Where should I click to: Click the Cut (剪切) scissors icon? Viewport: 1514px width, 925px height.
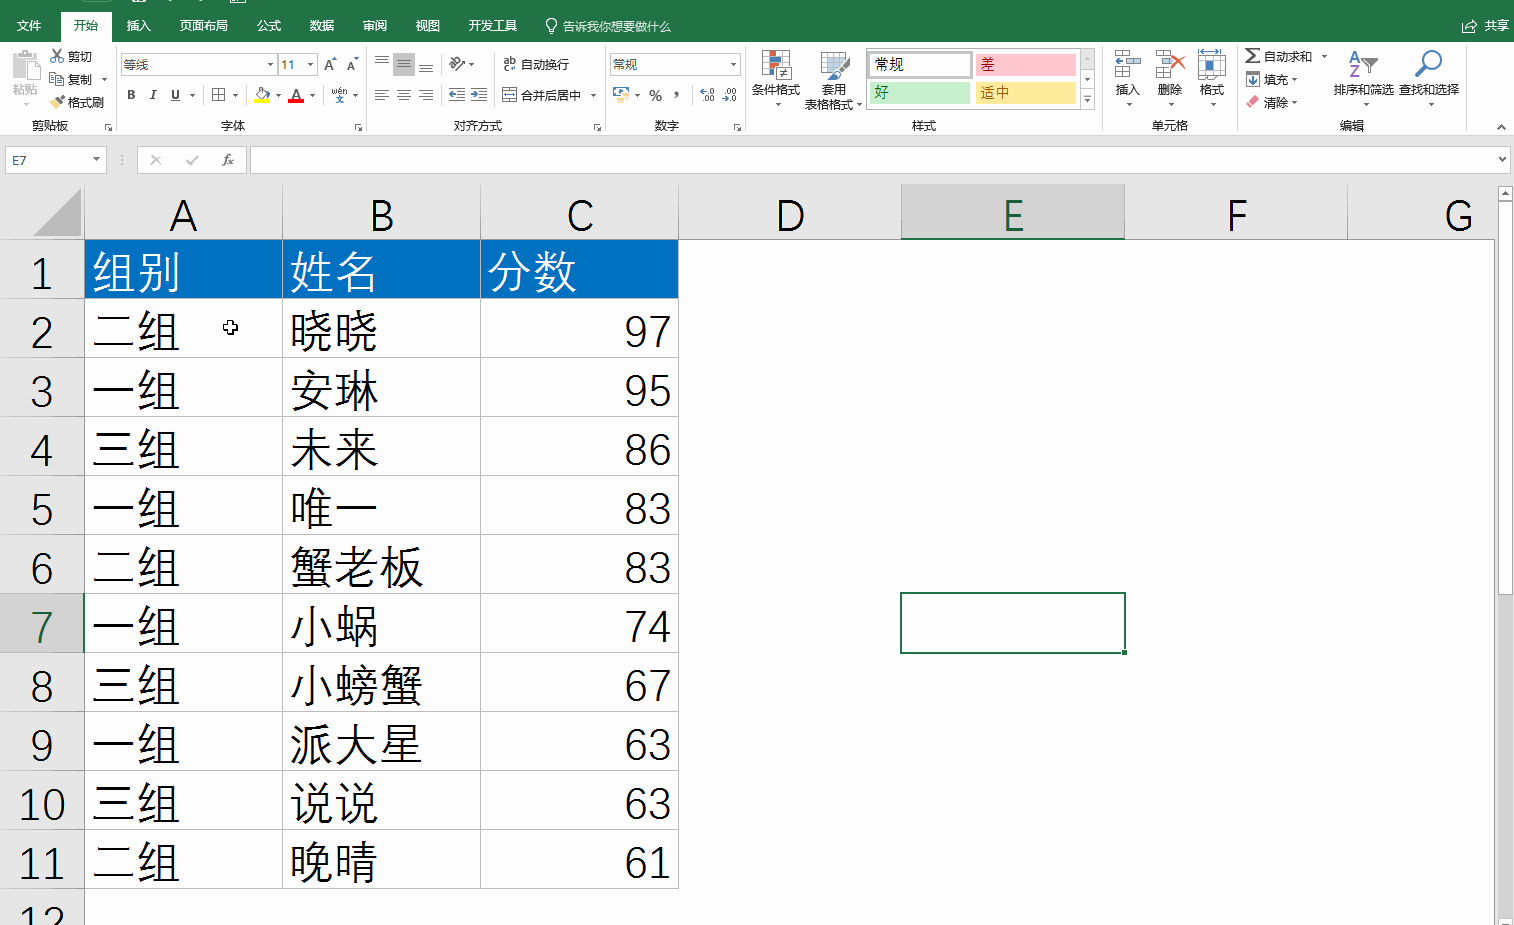coord(57,56)
